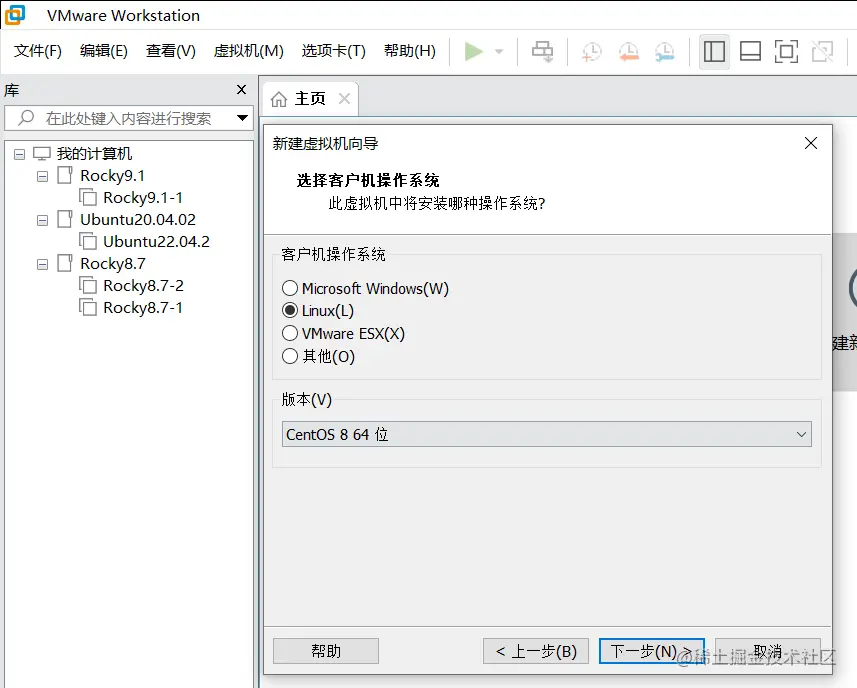Select the Rocky8.7 virtual machine
The width and height of the screenshot is (857, 688).
(113, 264)
